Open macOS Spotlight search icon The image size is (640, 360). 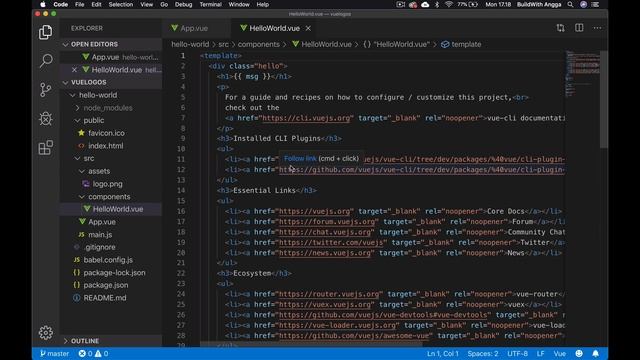tap(570, 4)
